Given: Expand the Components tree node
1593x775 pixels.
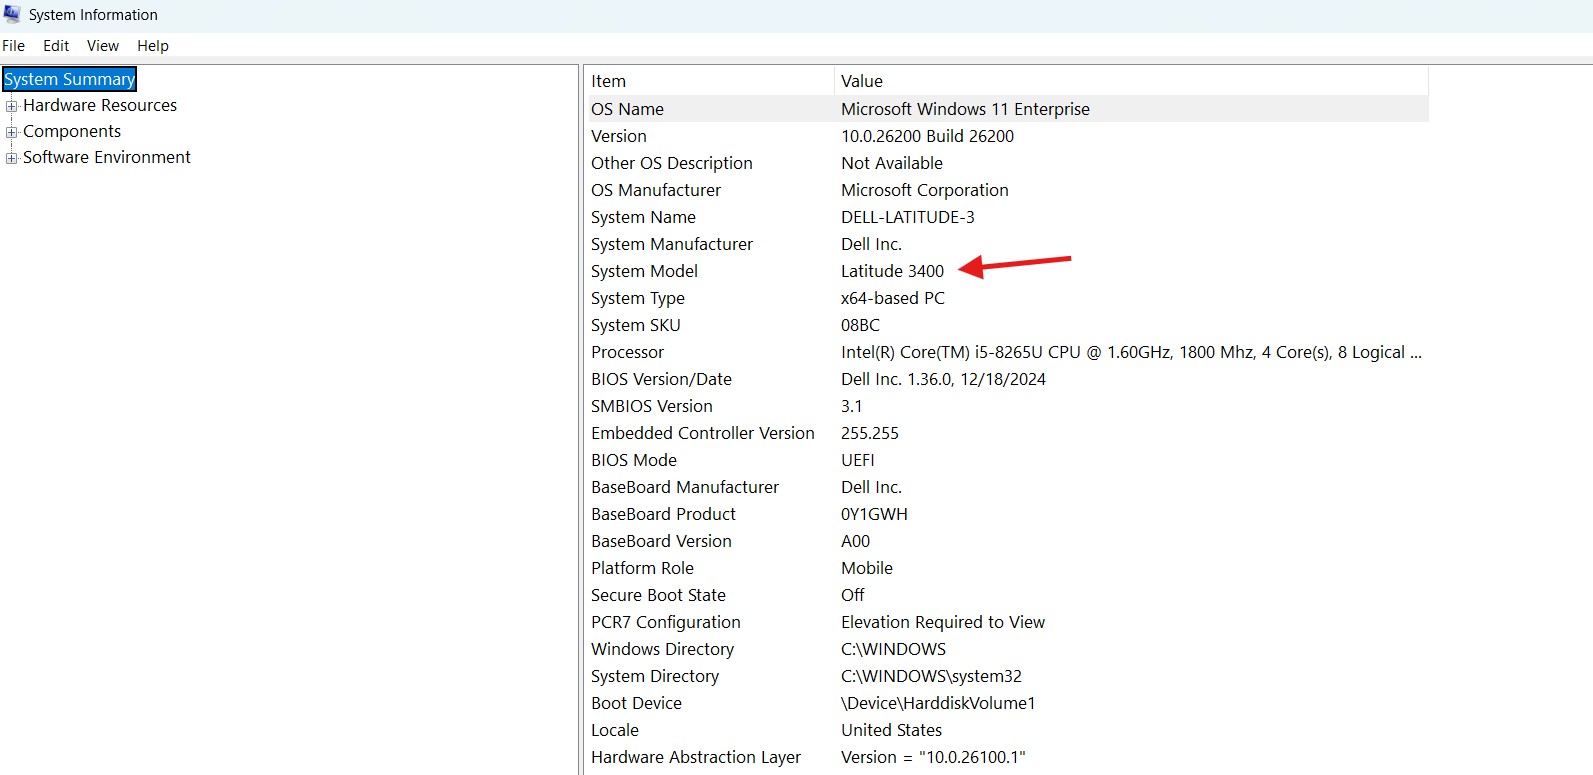Looking at the screenshot, I should point(12,132).
